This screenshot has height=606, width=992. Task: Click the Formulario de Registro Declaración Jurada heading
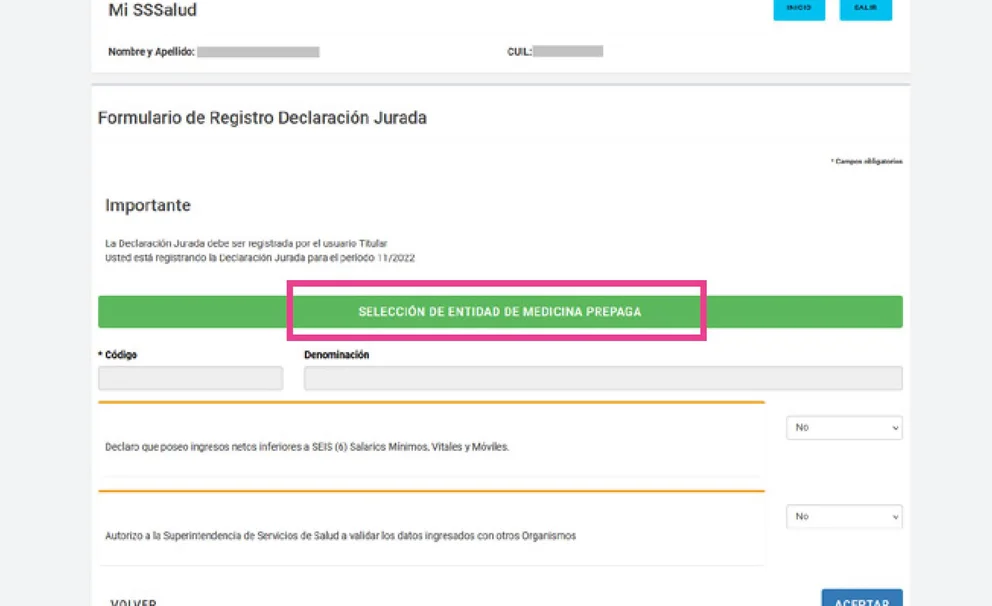click(262, 117)
